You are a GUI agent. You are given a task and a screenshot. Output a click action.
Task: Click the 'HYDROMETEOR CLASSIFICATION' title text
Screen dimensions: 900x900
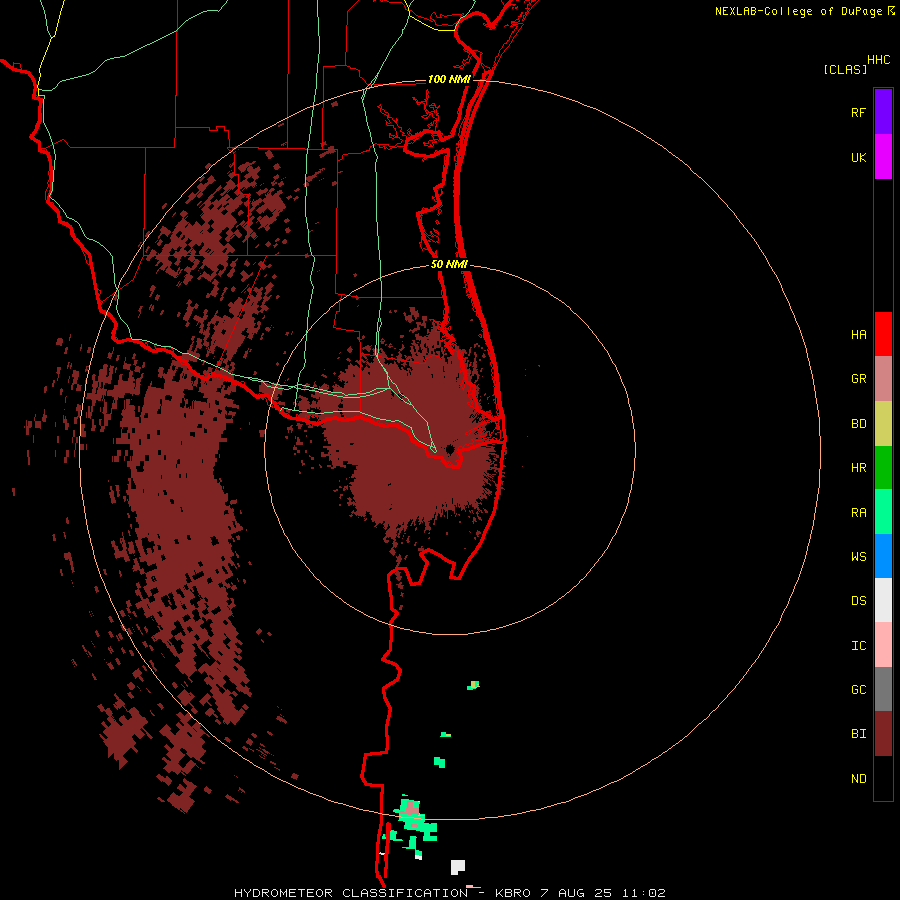point(351,893)
